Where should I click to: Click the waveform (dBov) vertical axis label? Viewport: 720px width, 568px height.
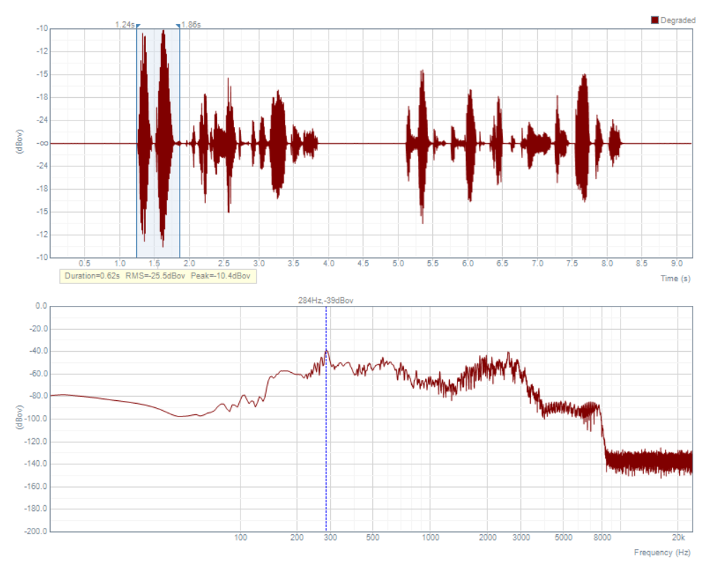tap(20, 143)
